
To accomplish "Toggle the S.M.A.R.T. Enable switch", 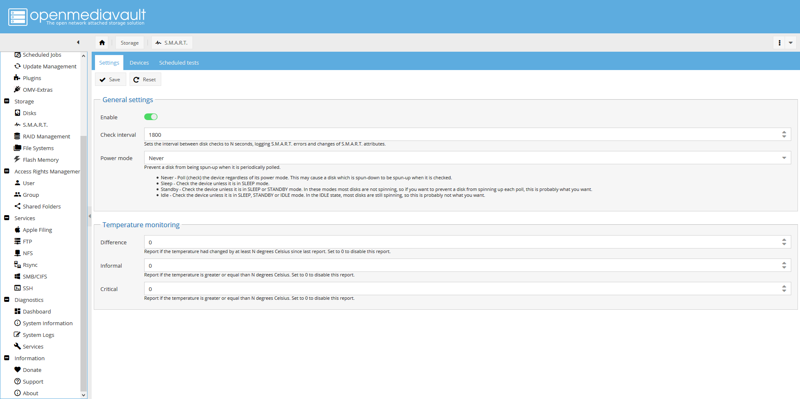I will click(x=151, y=117).
